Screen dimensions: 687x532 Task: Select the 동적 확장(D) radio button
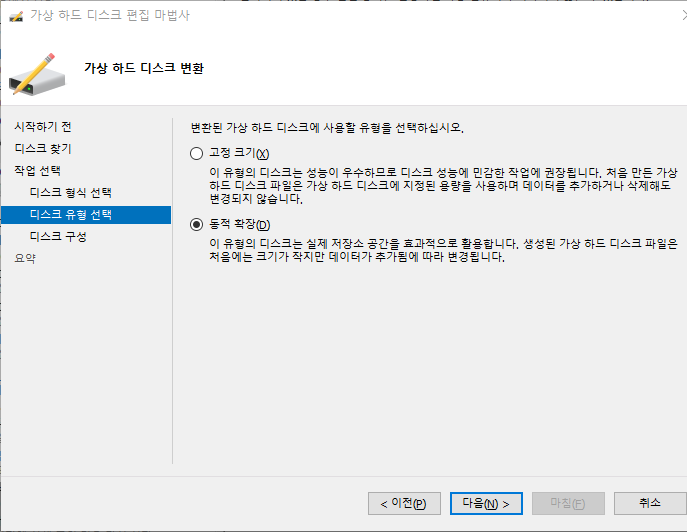click(x=196, y=225)
